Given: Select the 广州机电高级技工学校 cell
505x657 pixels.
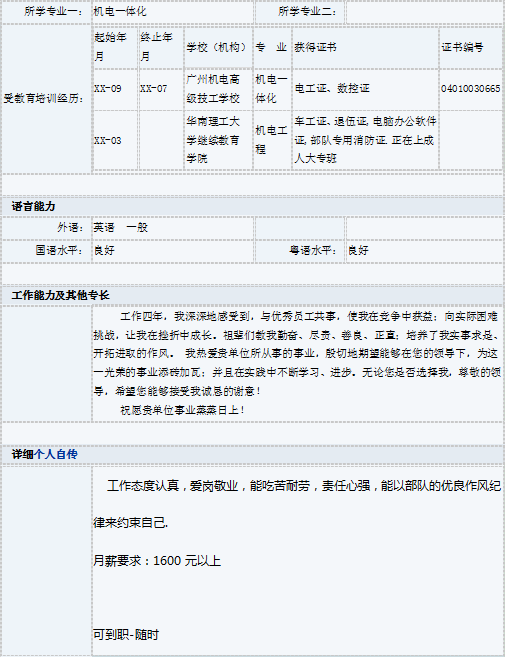Looking at the screenshot, I should pyautogui.click(x=218, y=89).
